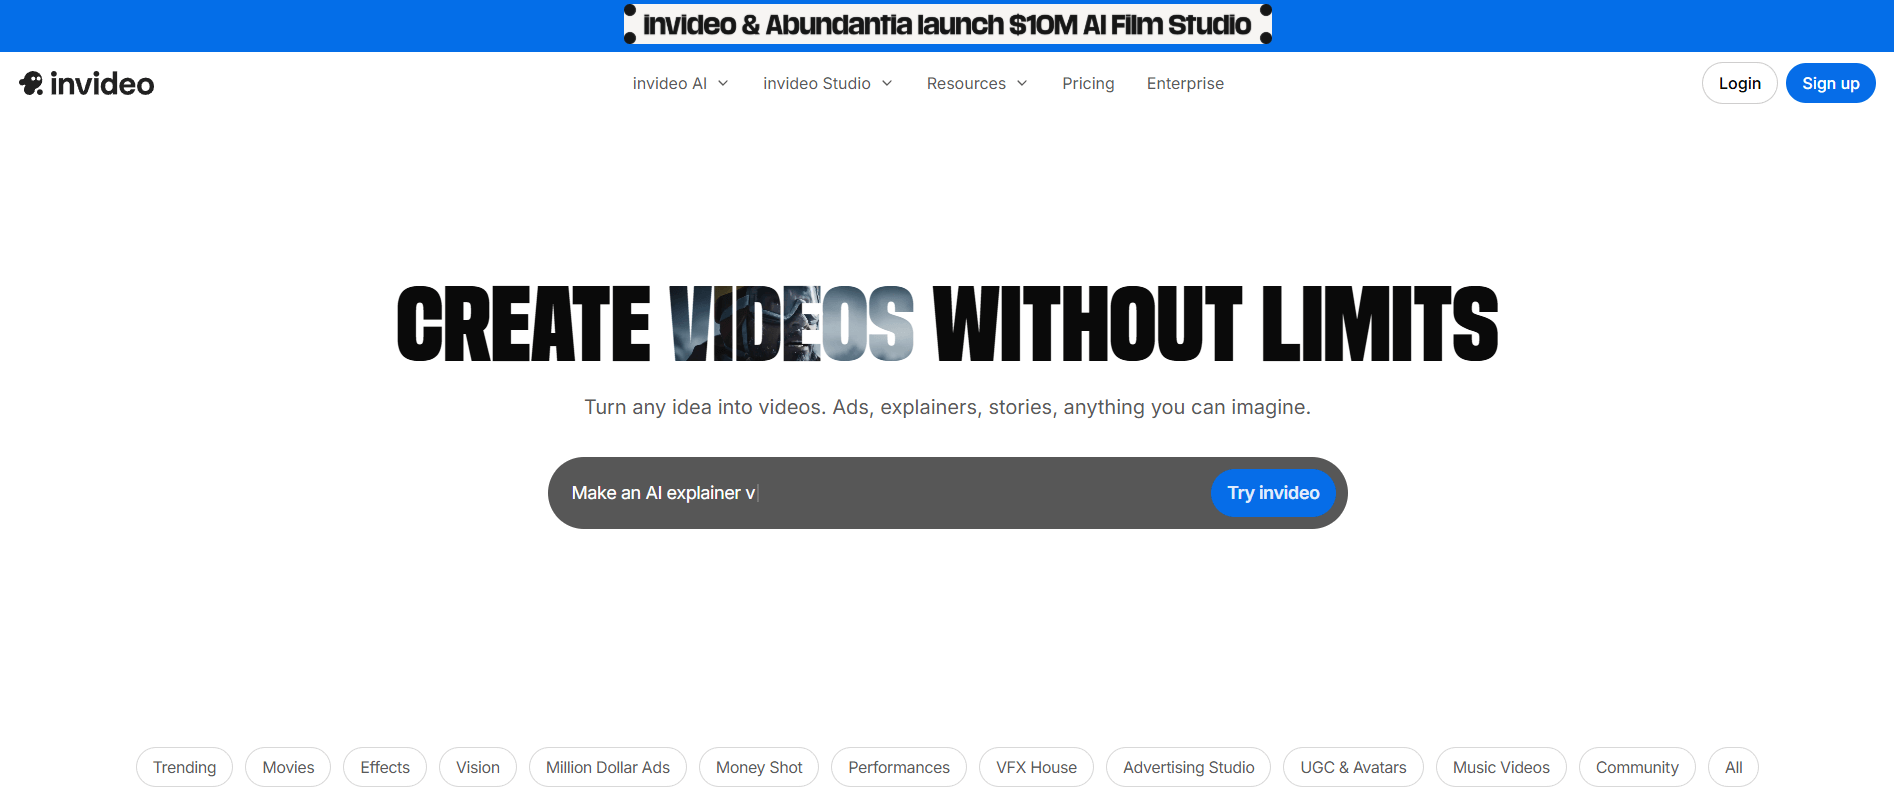Open the invideo AI dropdown menu
Image resolution: width=1894 pixels, height=807 pixels.
[680, 83]
